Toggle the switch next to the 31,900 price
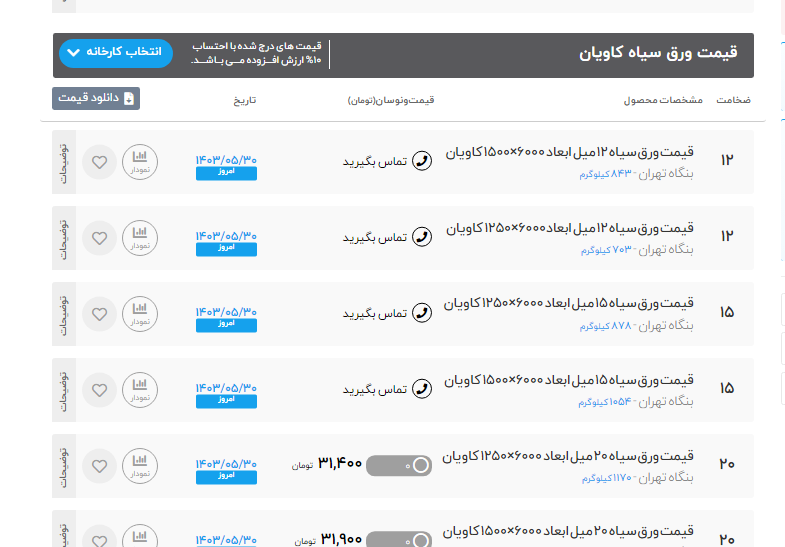Viewport: 785px width, 547px height. click(x=399, y=540)
